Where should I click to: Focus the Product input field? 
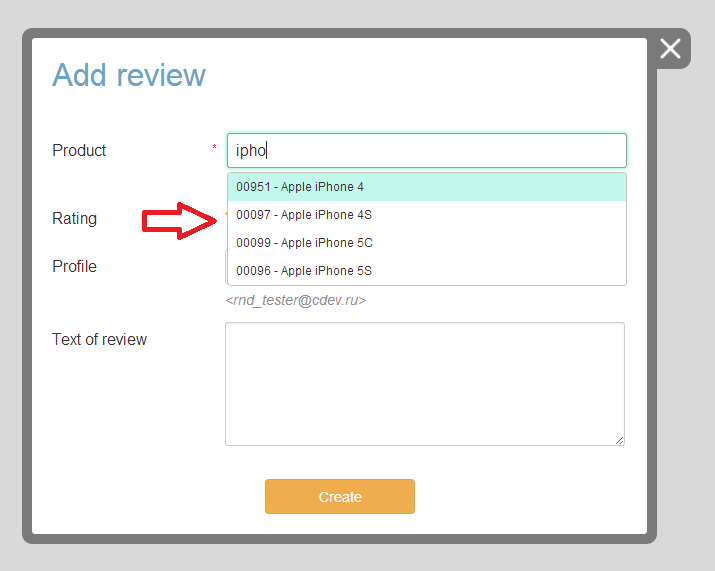coord(427,151)
